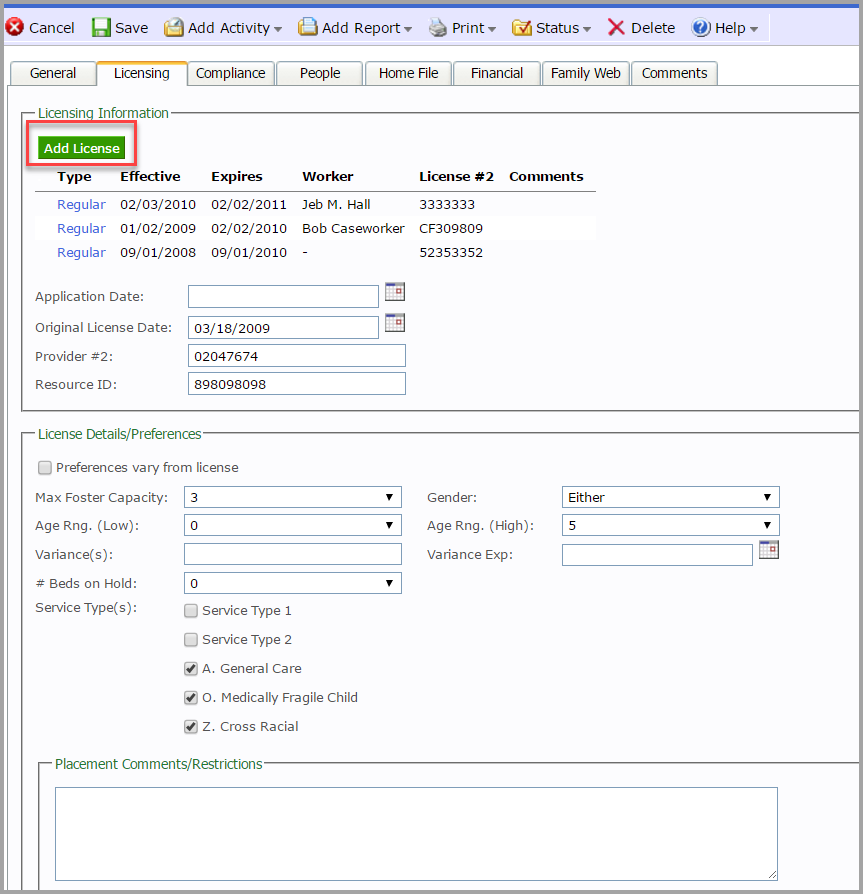Uncheck Z. Cross Racial checkbox

pos(191,726)
